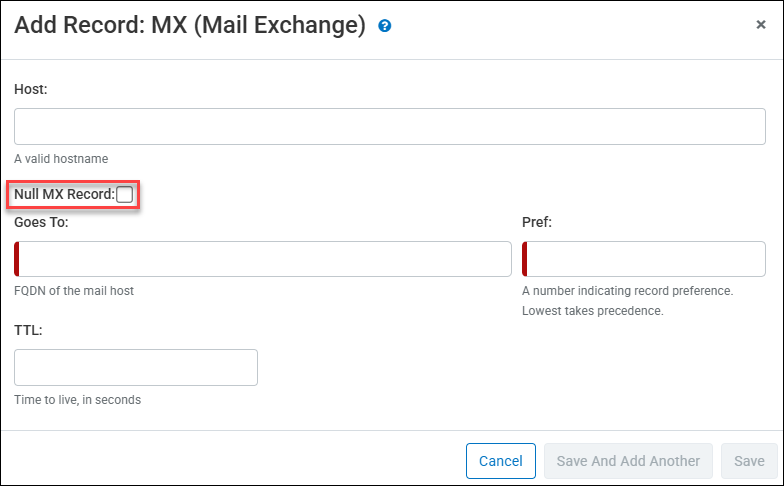Enable the Null MX Record checkbox
This screenshot has width=784, height=486.
click(x=124, y=194)
